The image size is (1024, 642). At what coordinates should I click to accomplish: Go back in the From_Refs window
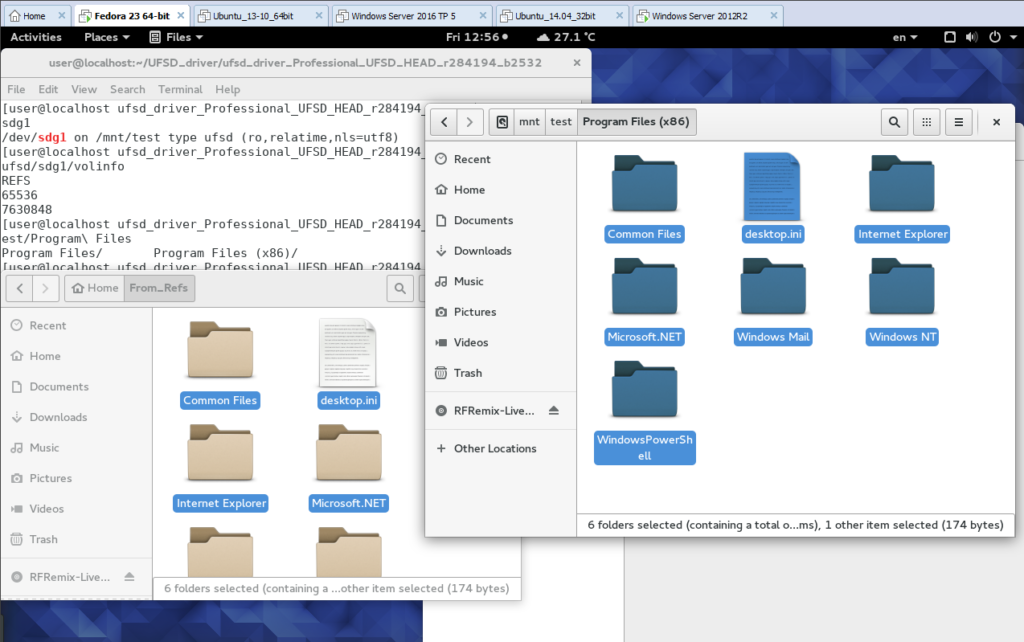[x=20, y=288]
